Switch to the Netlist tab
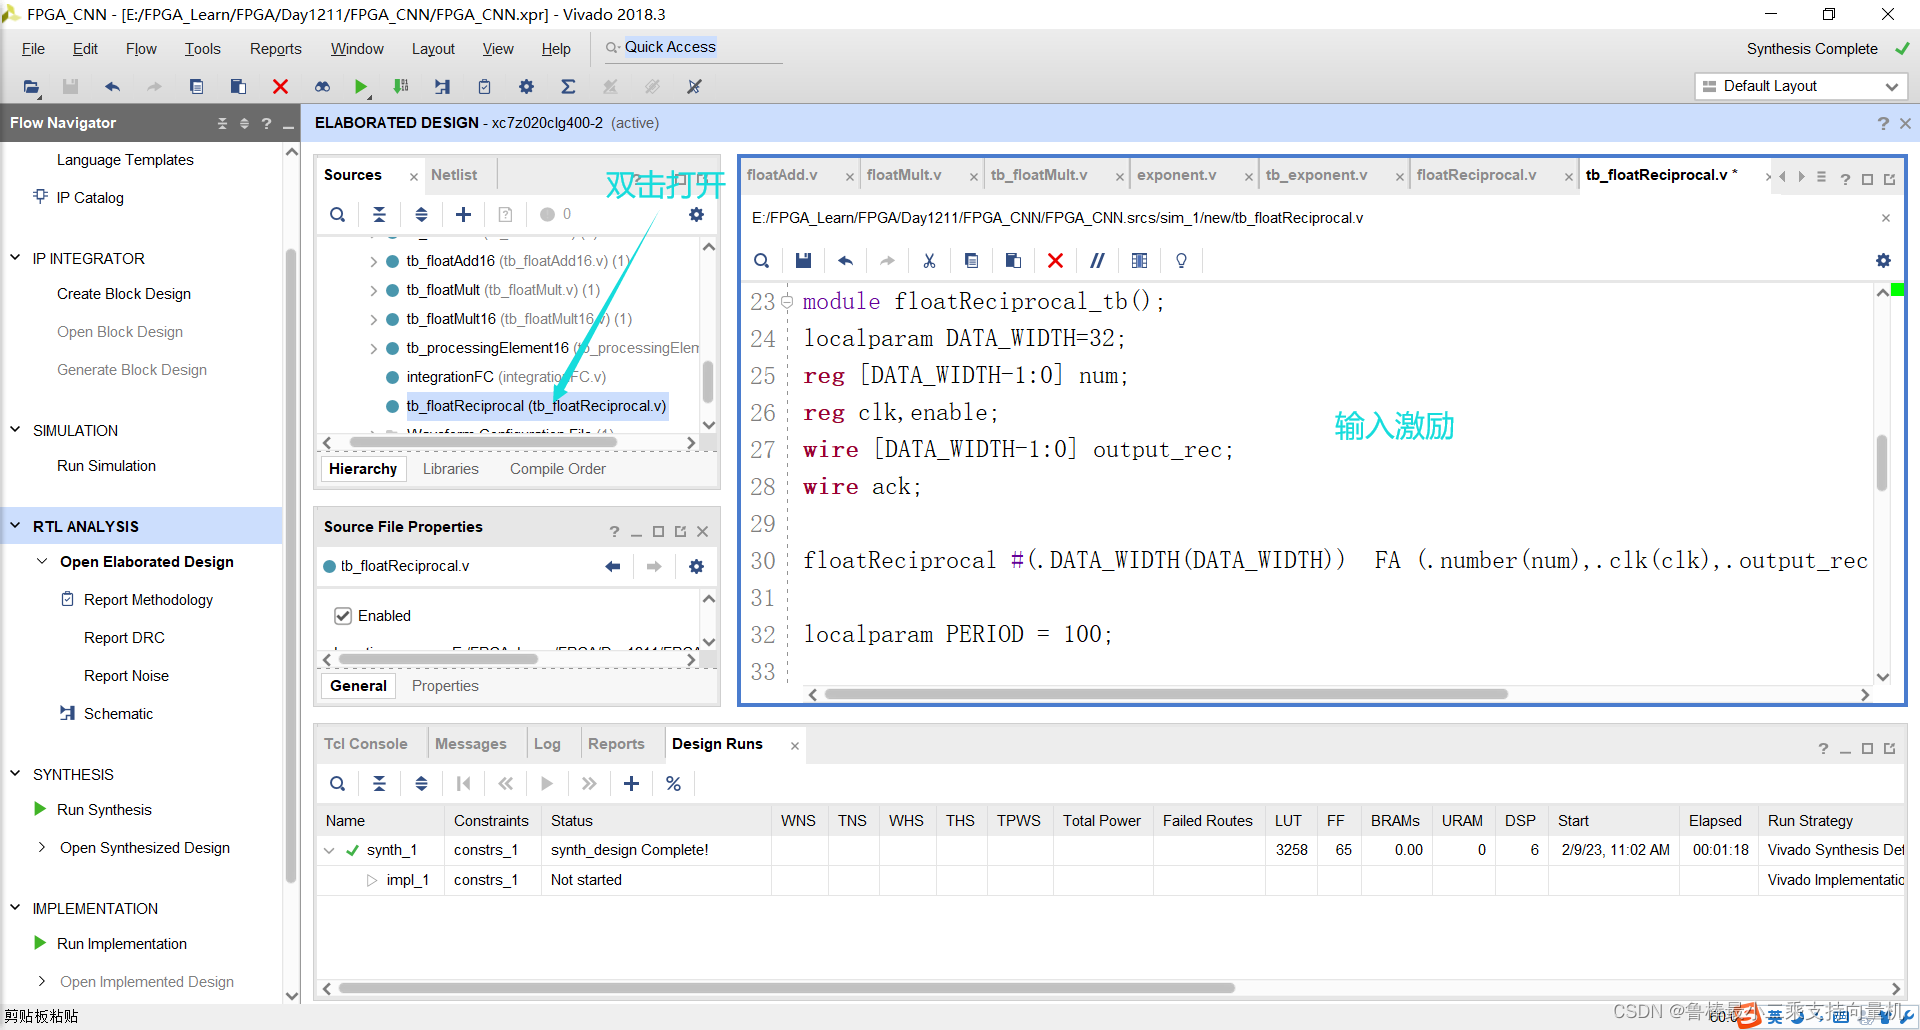This screenshot has width=1920, height=1030. 454,175
